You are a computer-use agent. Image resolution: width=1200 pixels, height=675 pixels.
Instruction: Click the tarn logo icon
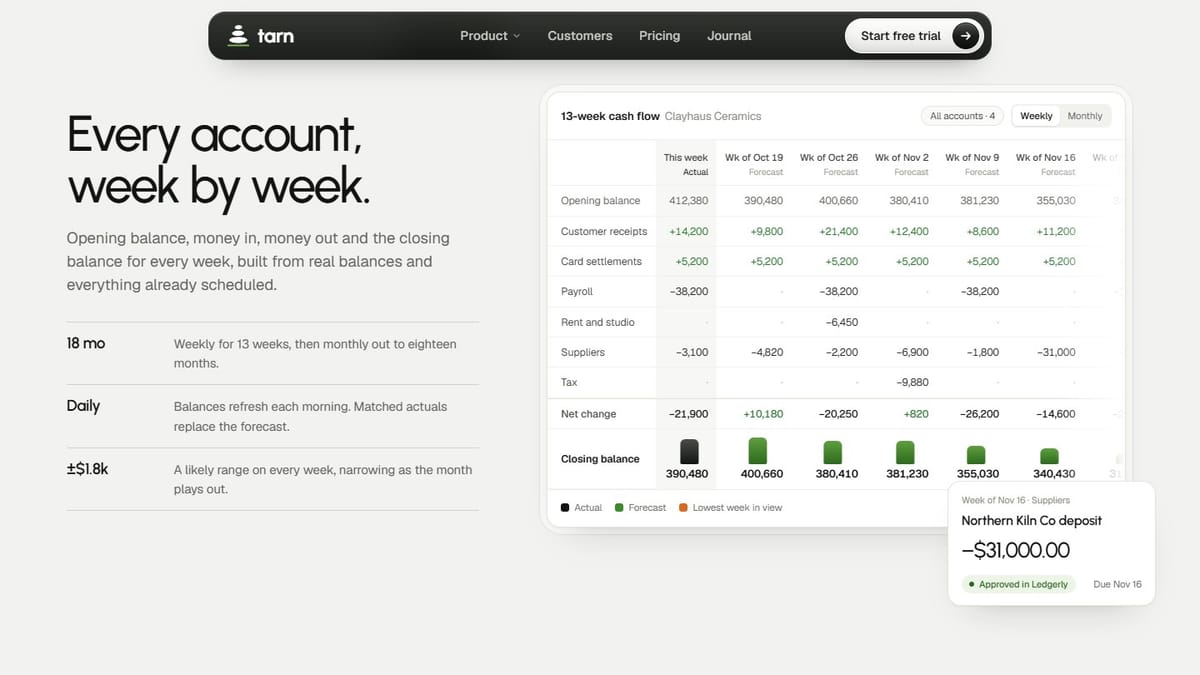pos(237,35)
